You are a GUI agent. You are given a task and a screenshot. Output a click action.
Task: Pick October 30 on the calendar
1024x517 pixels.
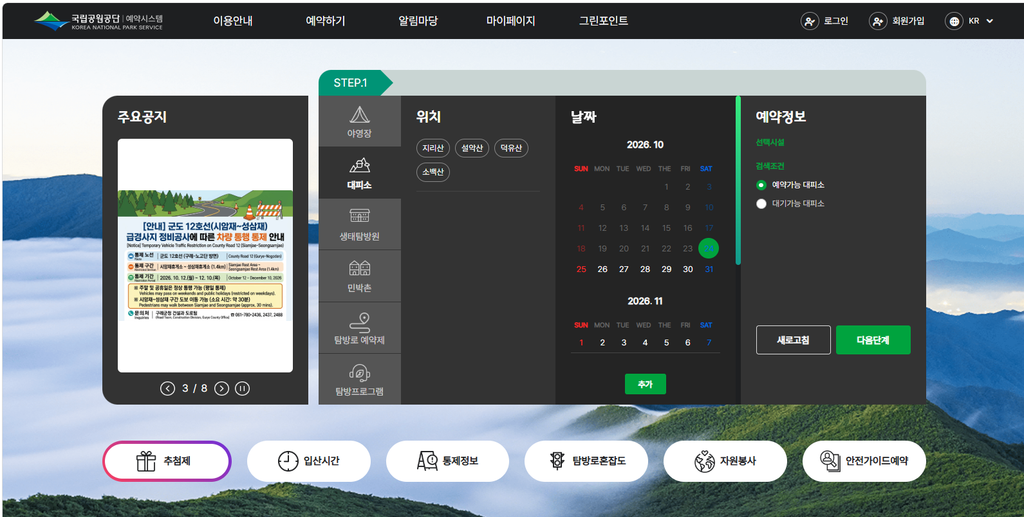click(x=688, y=269)
